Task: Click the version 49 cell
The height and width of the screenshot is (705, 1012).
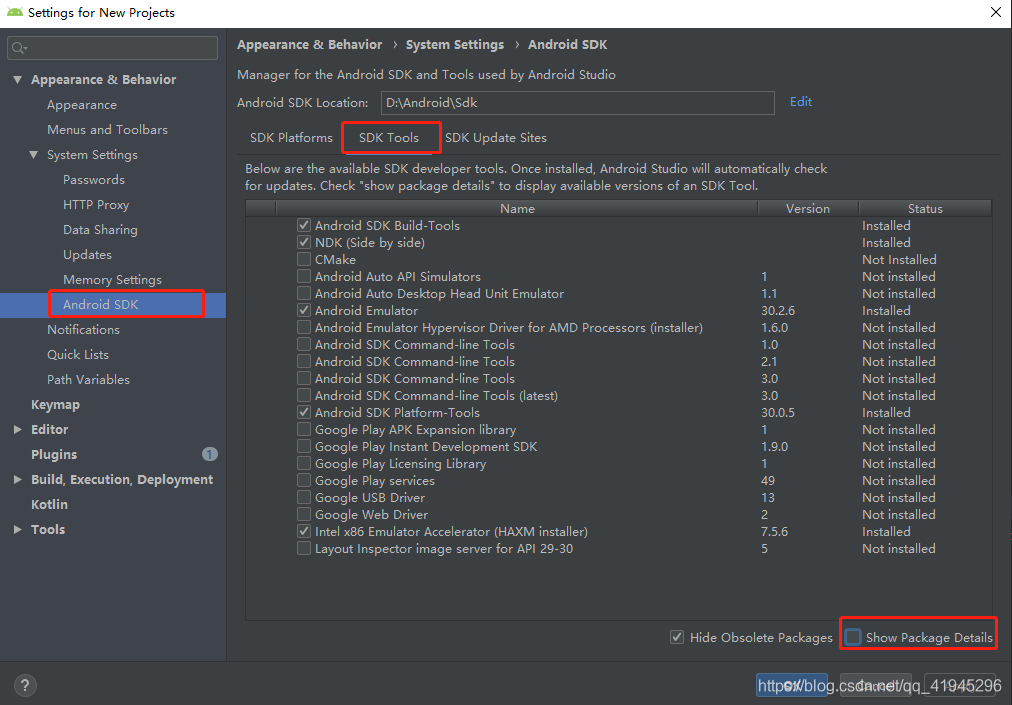Action: [767, 480]
